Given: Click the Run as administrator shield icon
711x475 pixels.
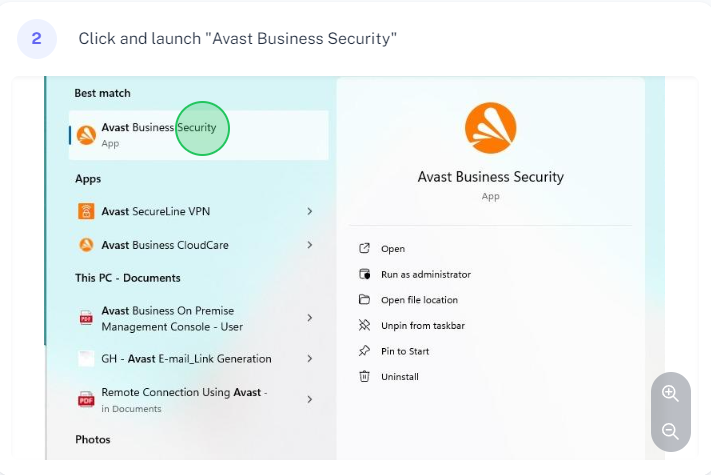Looking at the screenshot, I should click(365, 274).
